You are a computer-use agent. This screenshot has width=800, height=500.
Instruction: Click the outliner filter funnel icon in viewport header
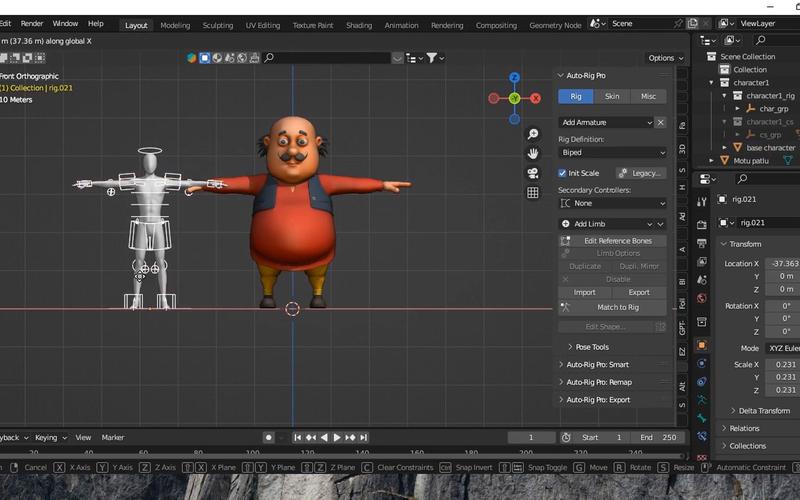click(x=432, y=58)
